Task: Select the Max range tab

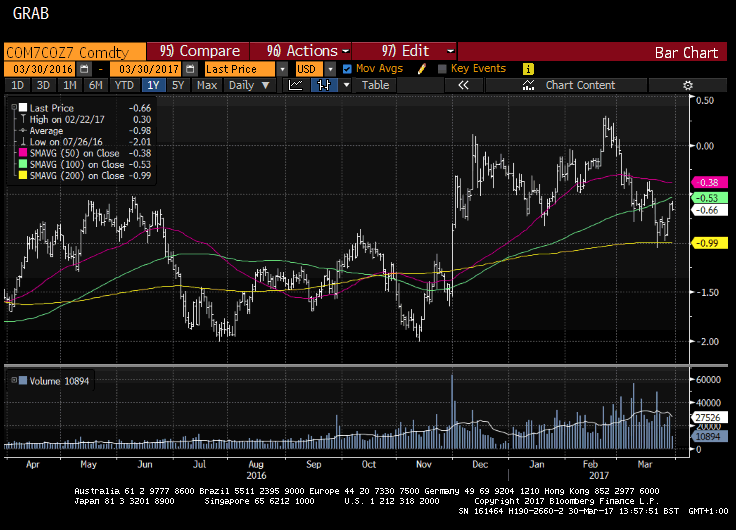Action: (207, 85)
